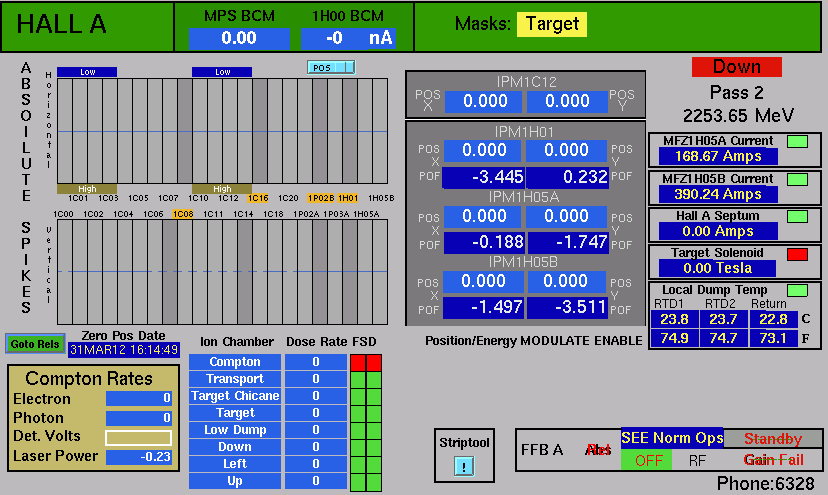
Task: Click Target Solenoid red status light
Action: [797, 254]
